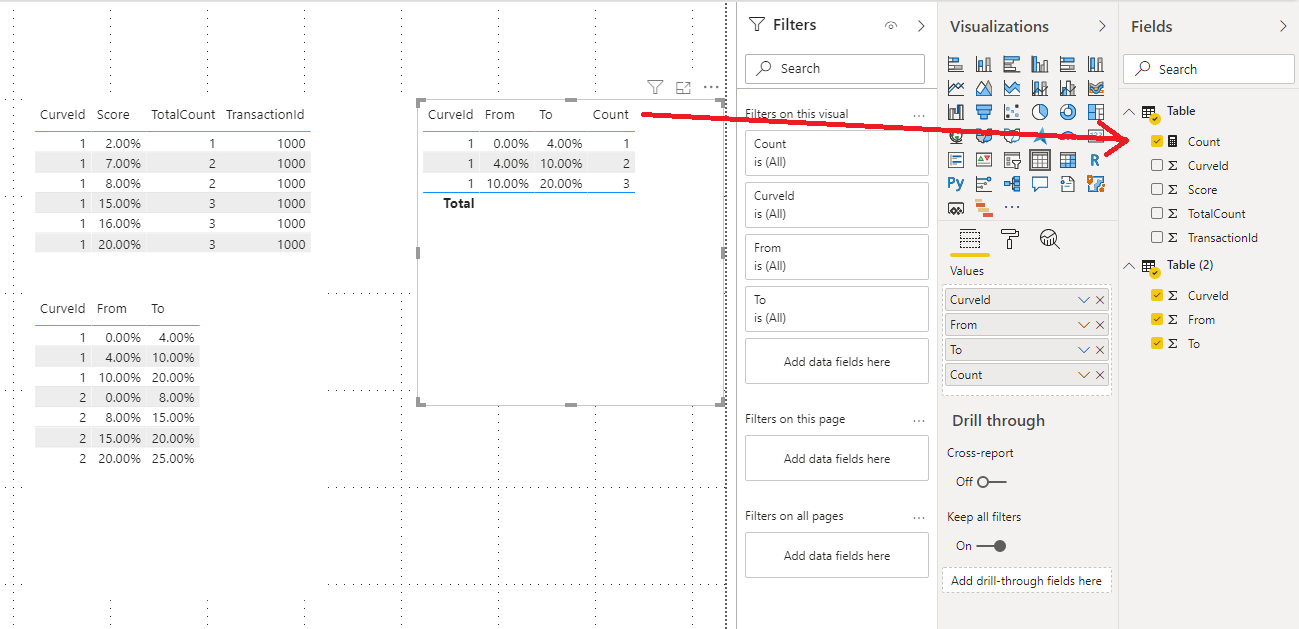The image size is (1299, 629).
Task: Select the area chart visualization
Action: (984, 88)
